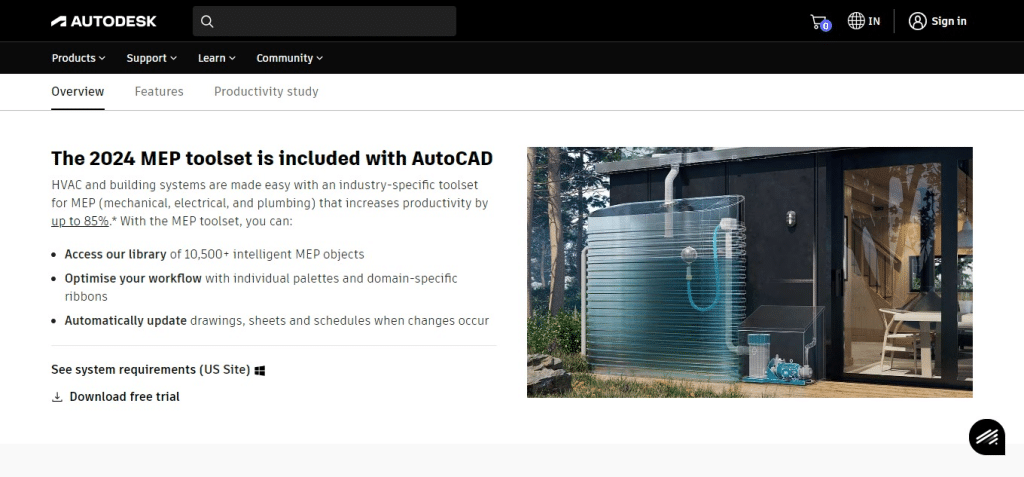Viewport: 1024px width, 477px height.
Task: Focus the search input field
Action: click(x=324, y=22)
